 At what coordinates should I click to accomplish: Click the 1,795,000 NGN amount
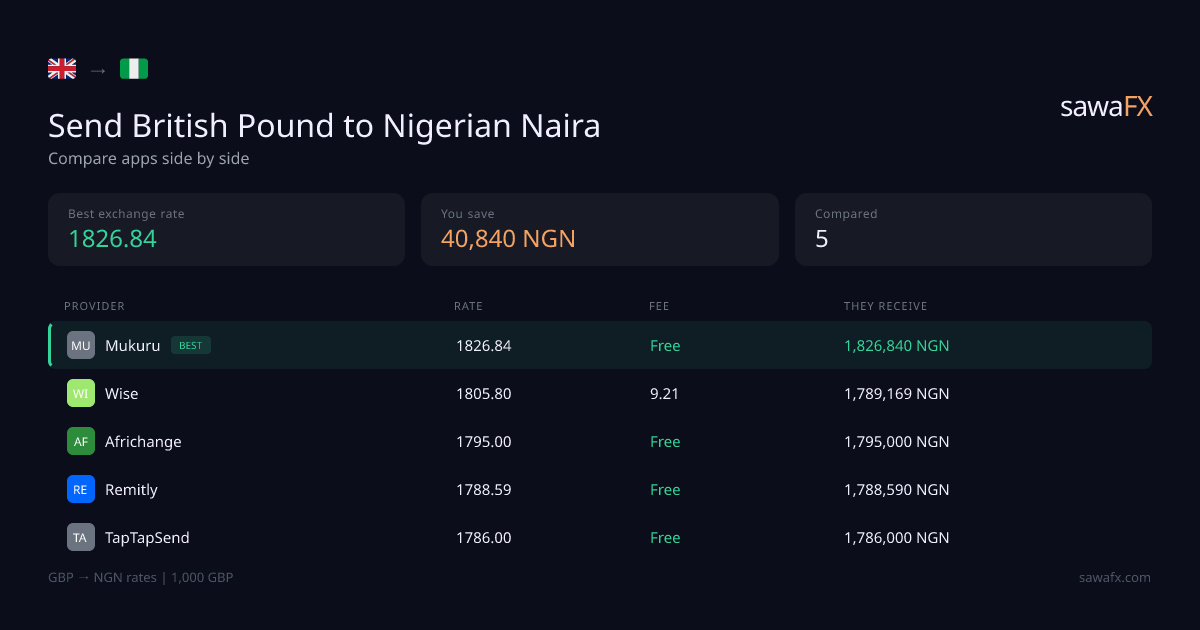click(897, 441)
